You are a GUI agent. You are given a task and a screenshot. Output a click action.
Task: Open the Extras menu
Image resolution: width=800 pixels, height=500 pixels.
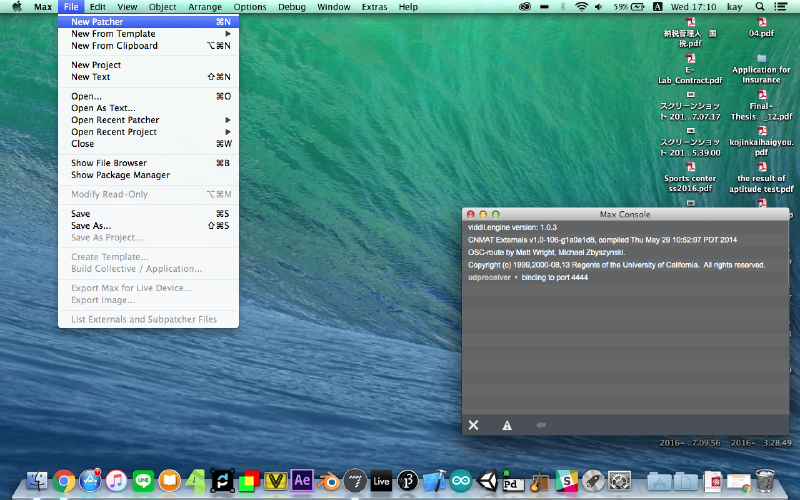coord(374,7)
